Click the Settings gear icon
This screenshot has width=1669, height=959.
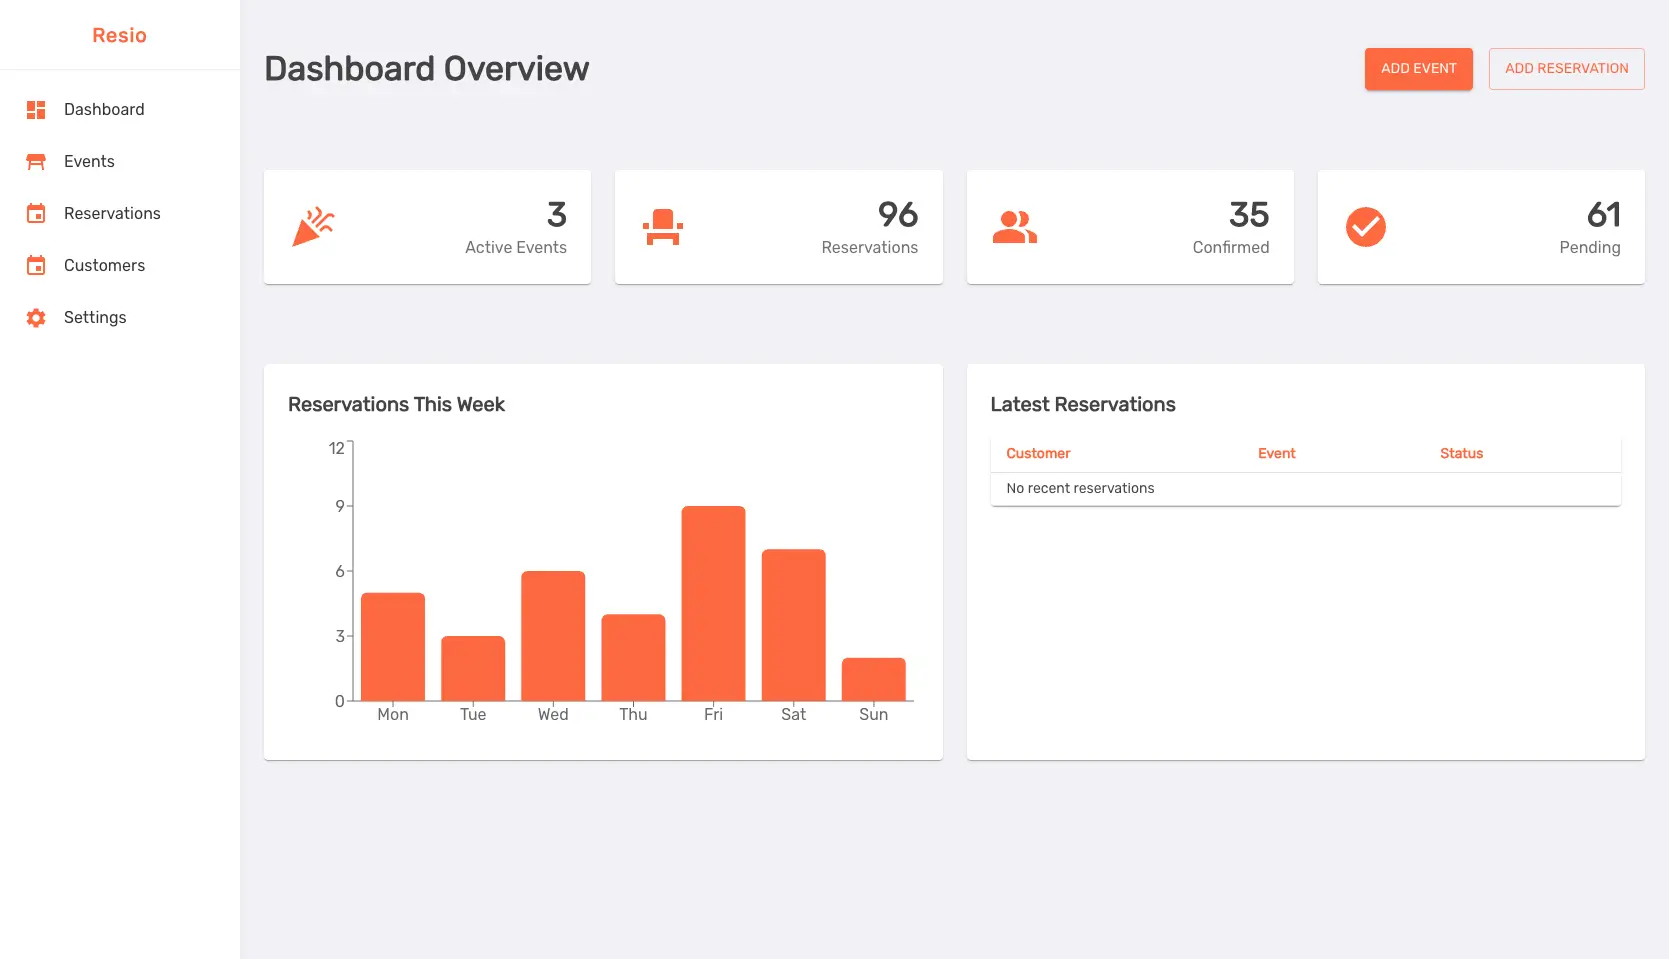36,318
